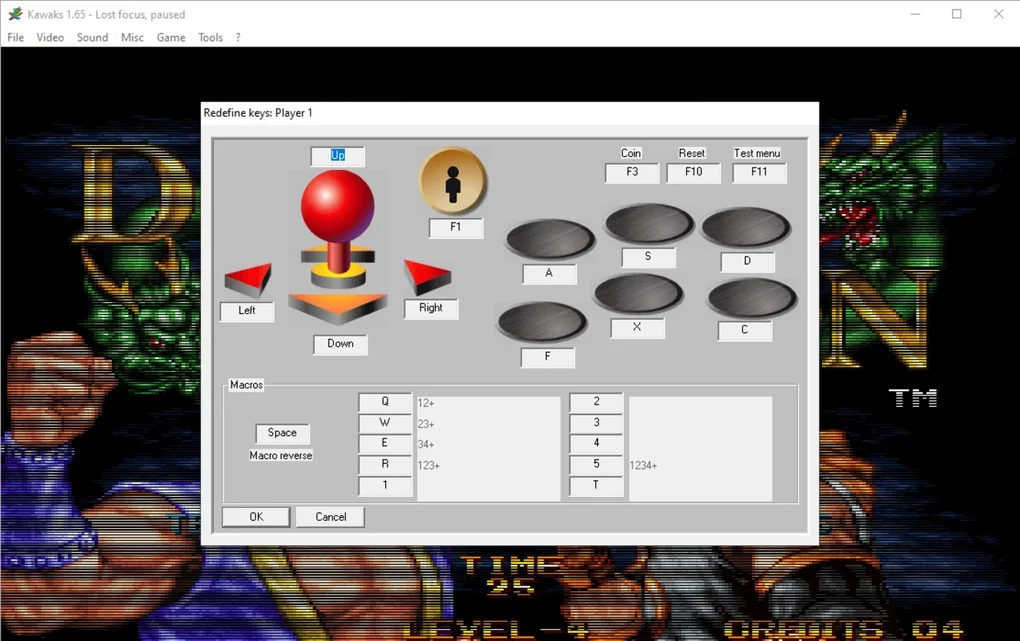Screen dimensions: 1020x641
Task: Click the arcade button above the X key
Action: [639, 294]
